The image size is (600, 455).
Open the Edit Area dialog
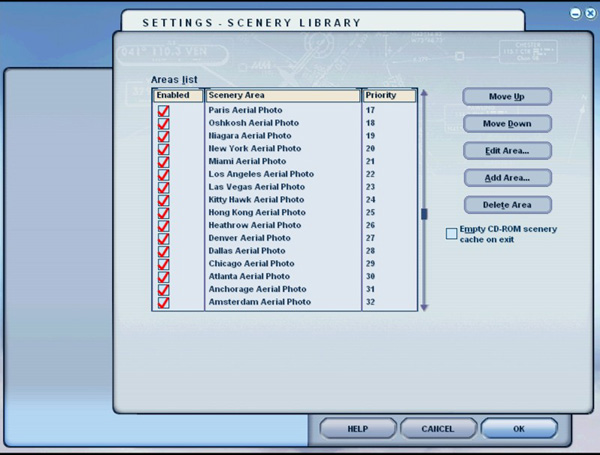point(507,151)
